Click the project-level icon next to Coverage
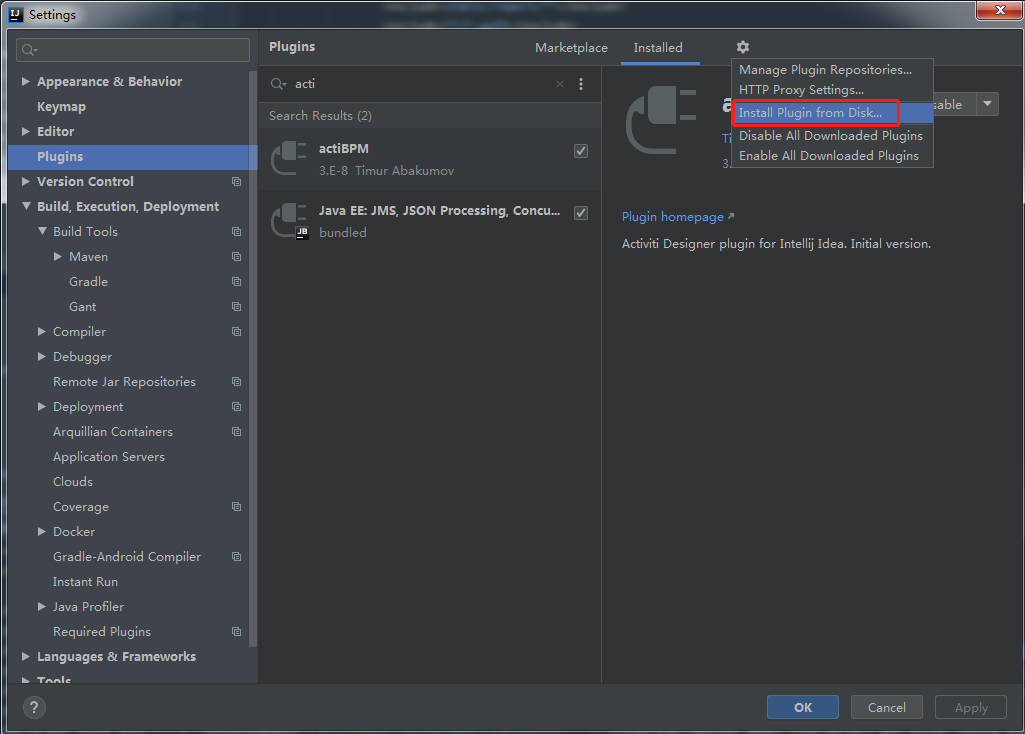 [237, 507]
